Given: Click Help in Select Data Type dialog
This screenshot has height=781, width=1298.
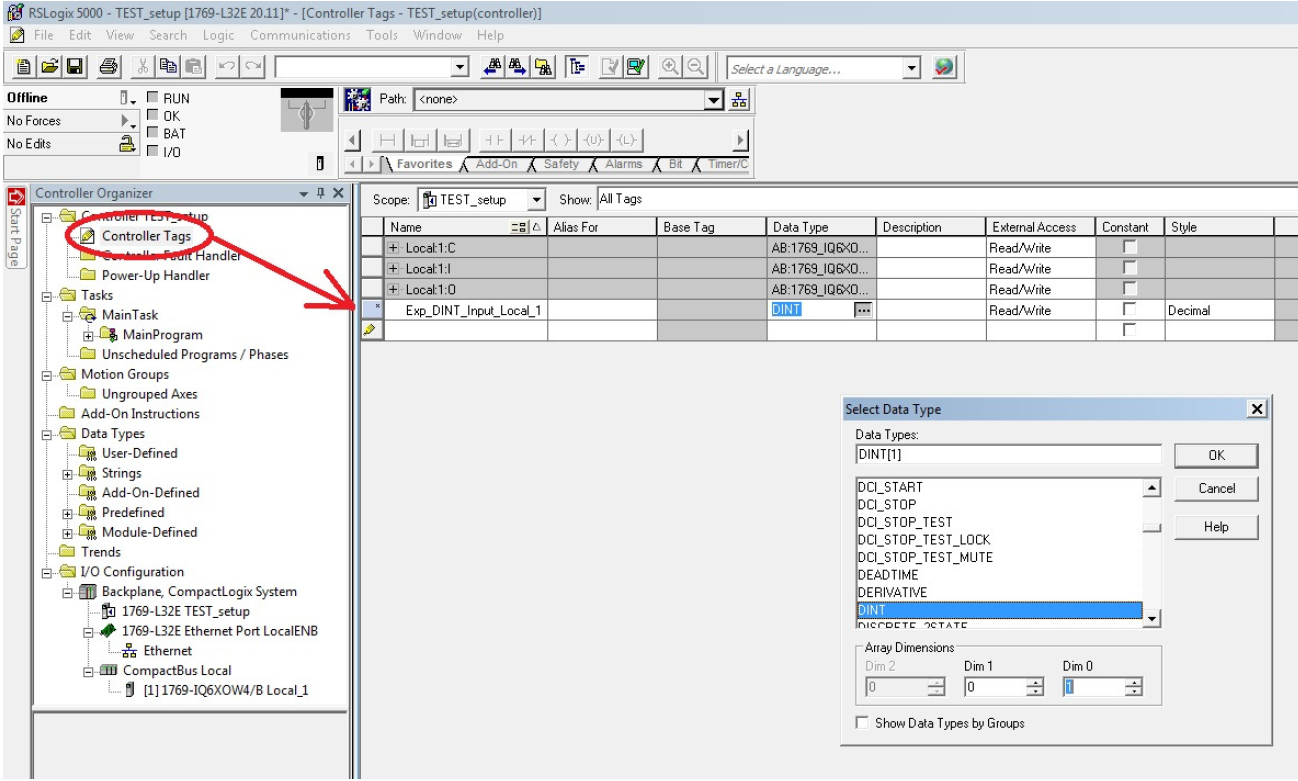Looking at the screenshot, I should [1216, 527].
